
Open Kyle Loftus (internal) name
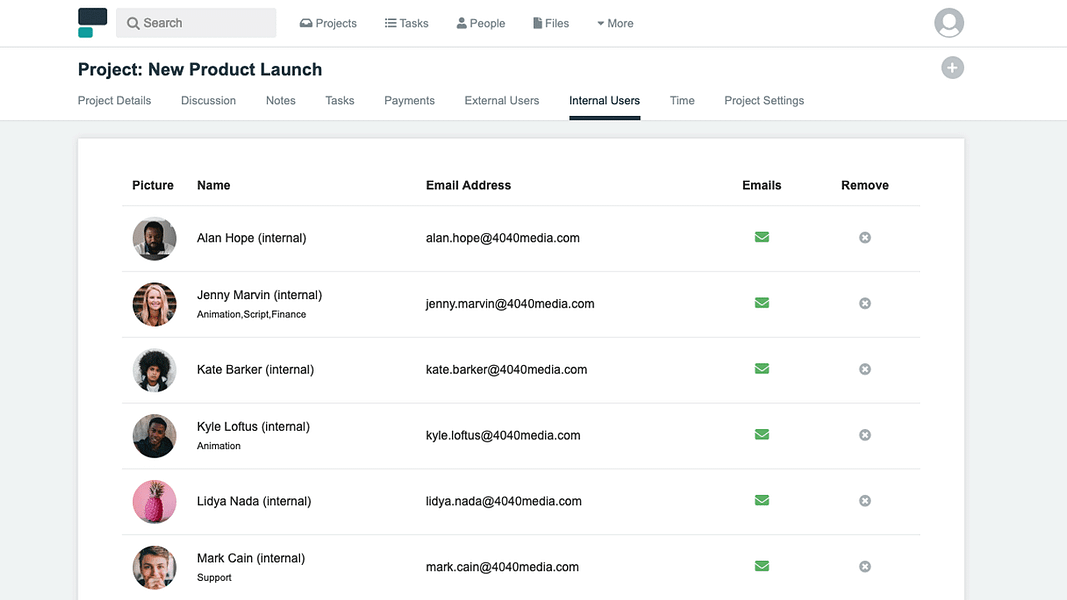pyautogui.click(x=253, y=427)
